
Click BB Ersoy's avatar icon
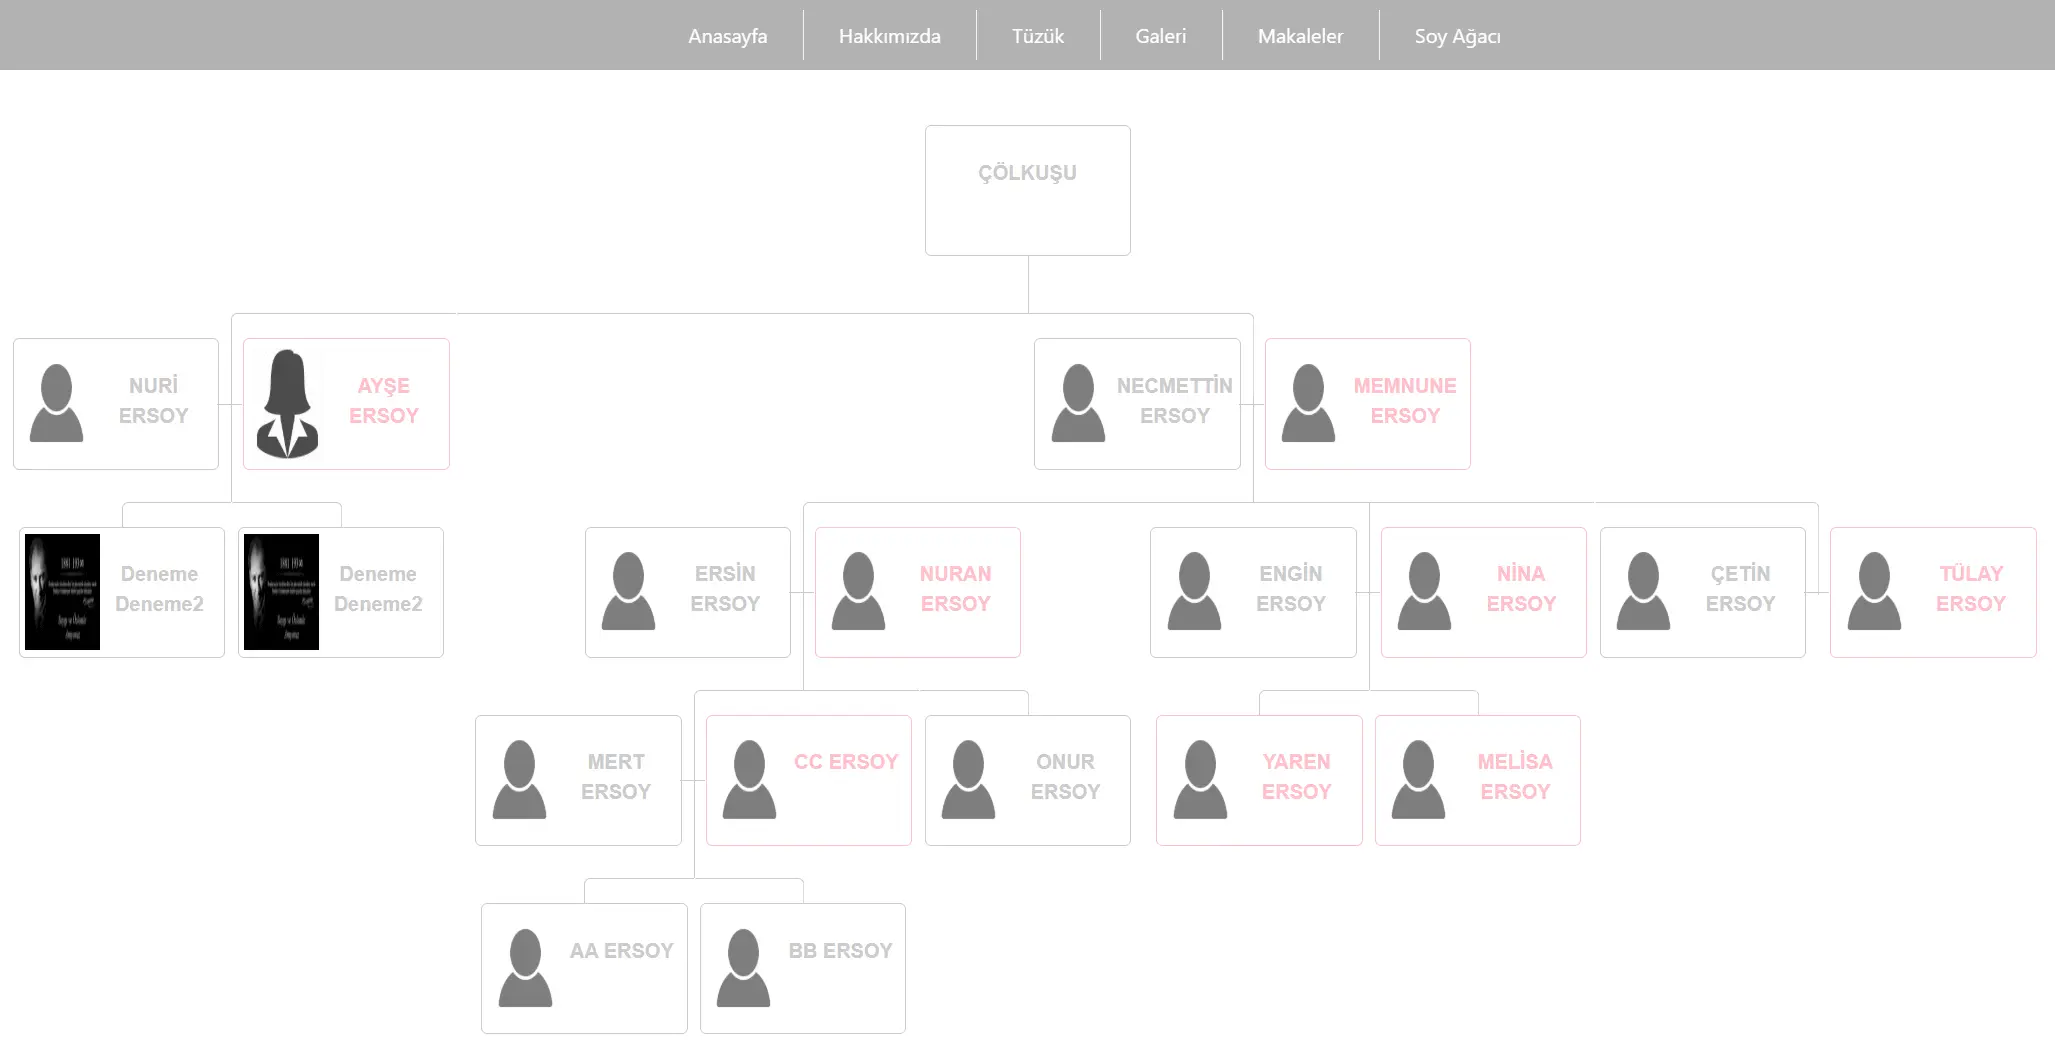[743, 968]
